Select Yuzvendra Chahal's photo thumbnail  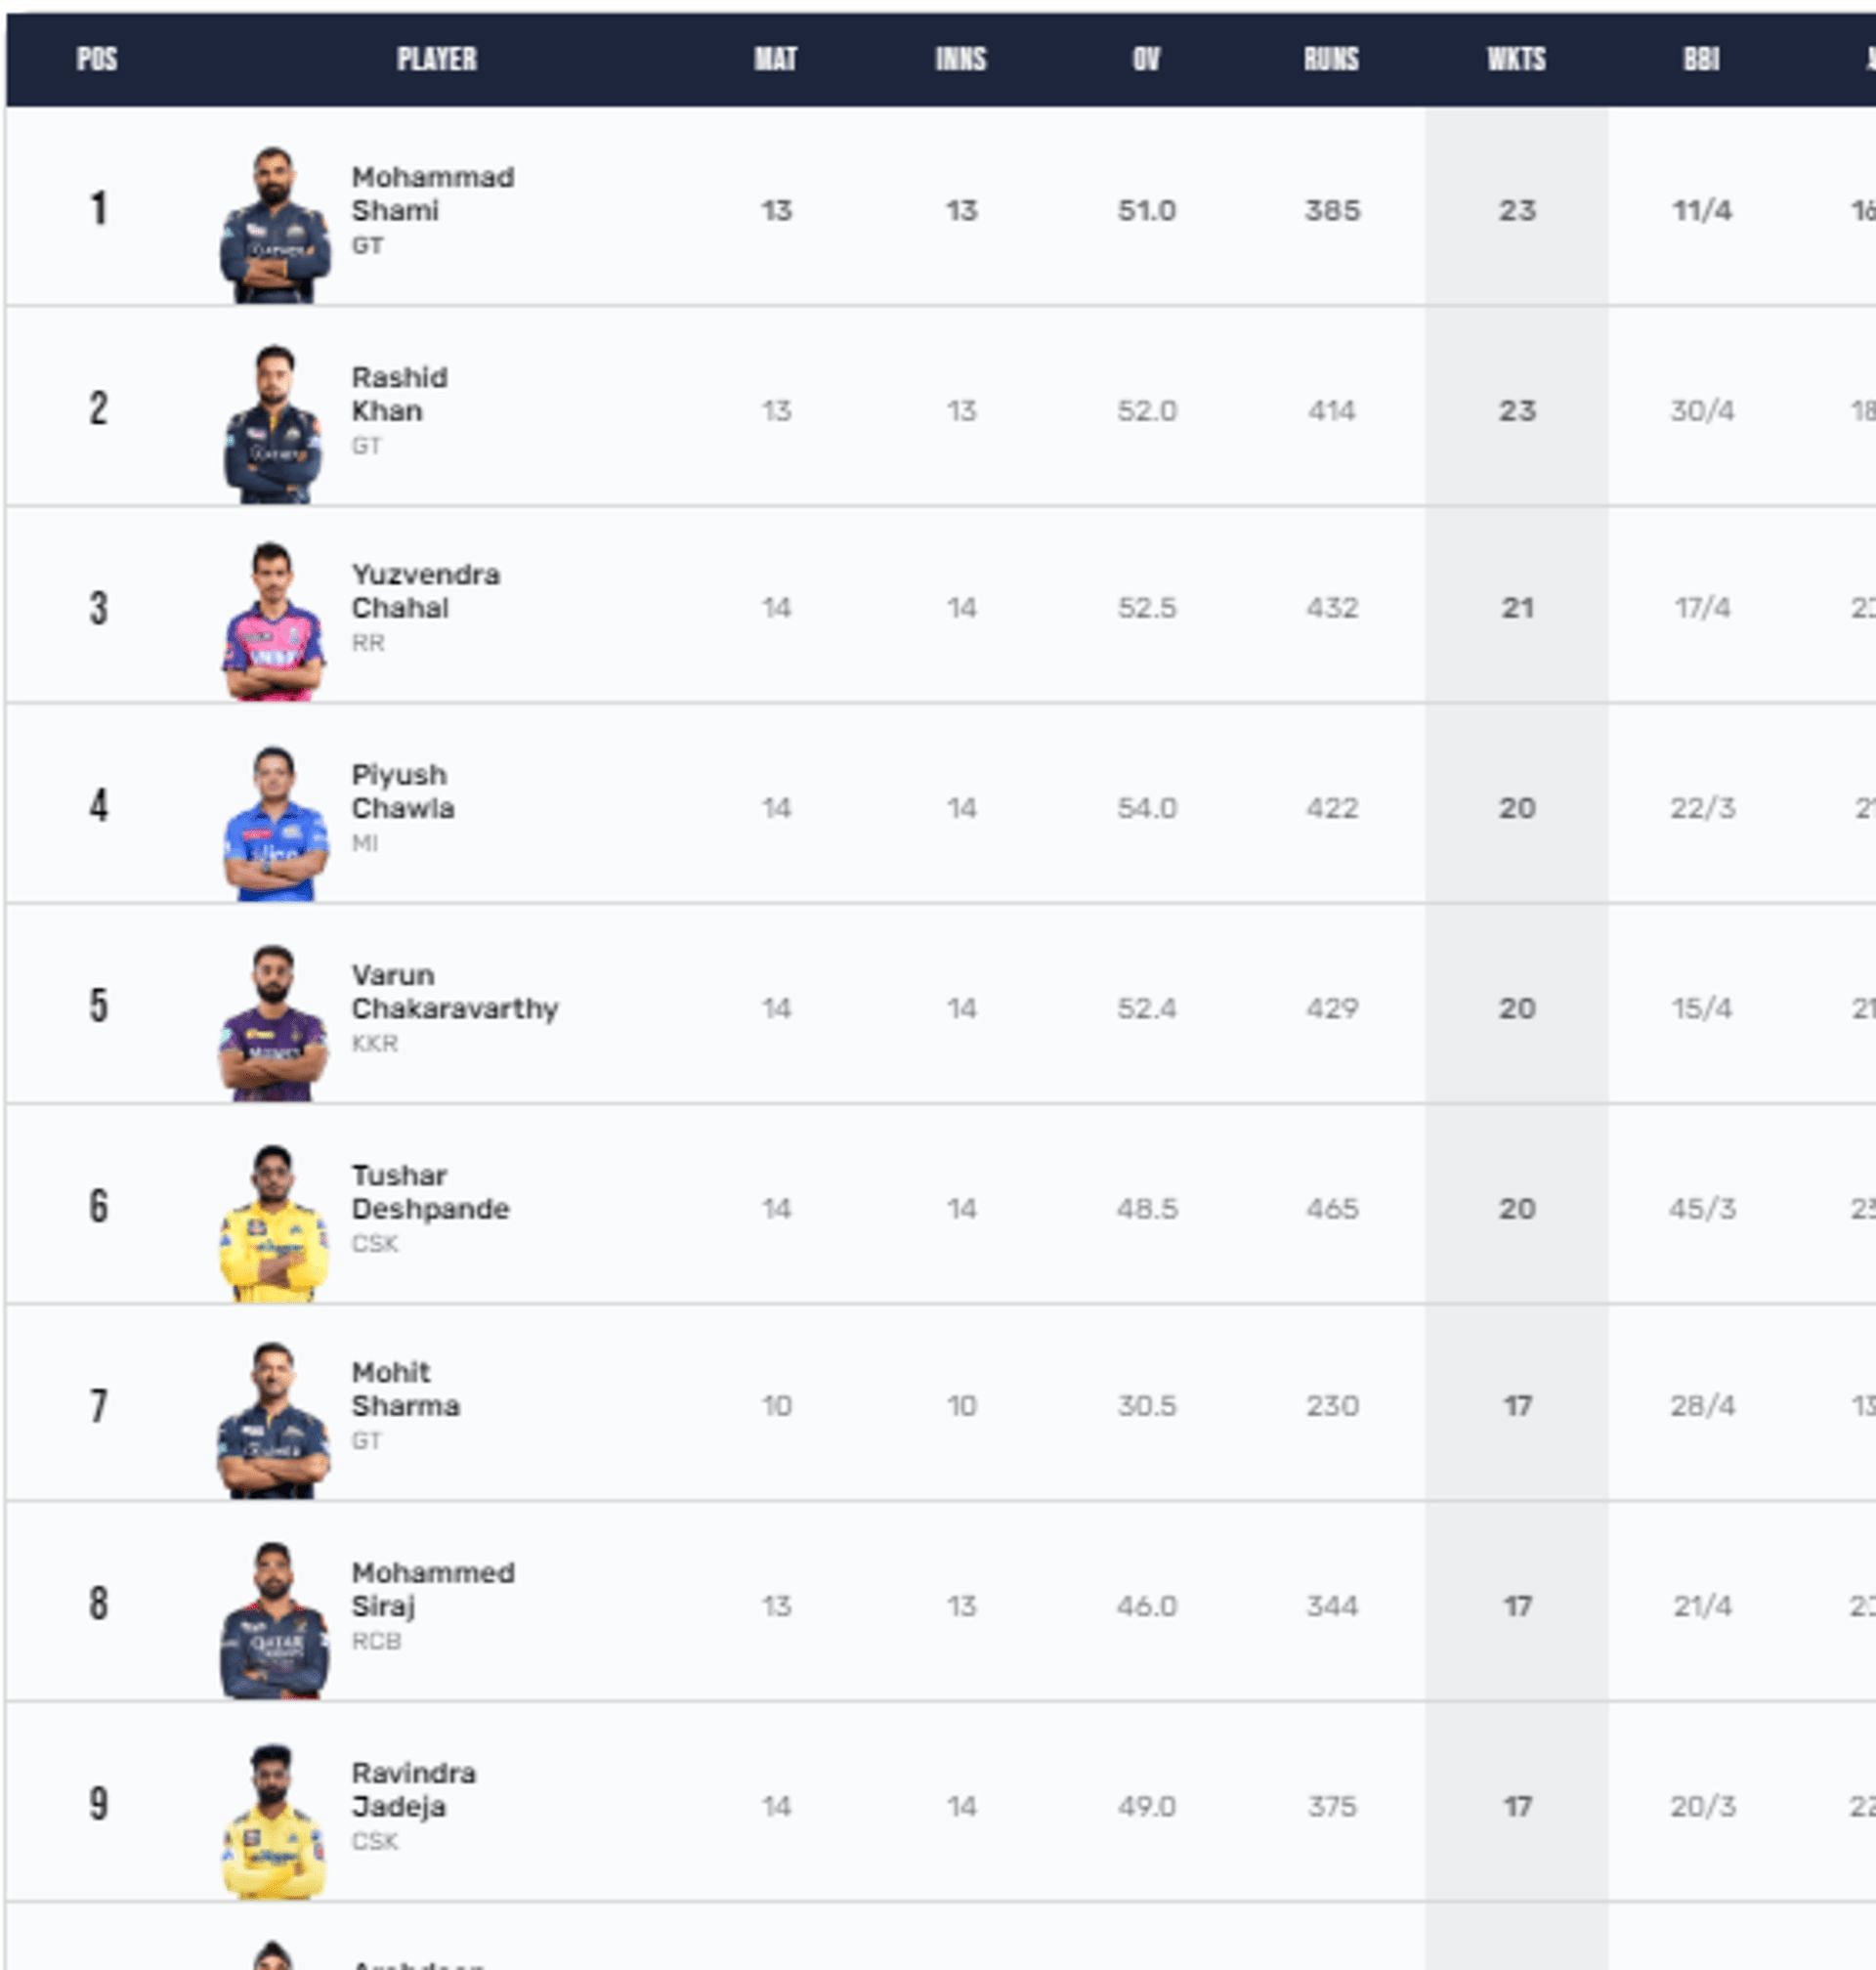click(x=274, y=621)
